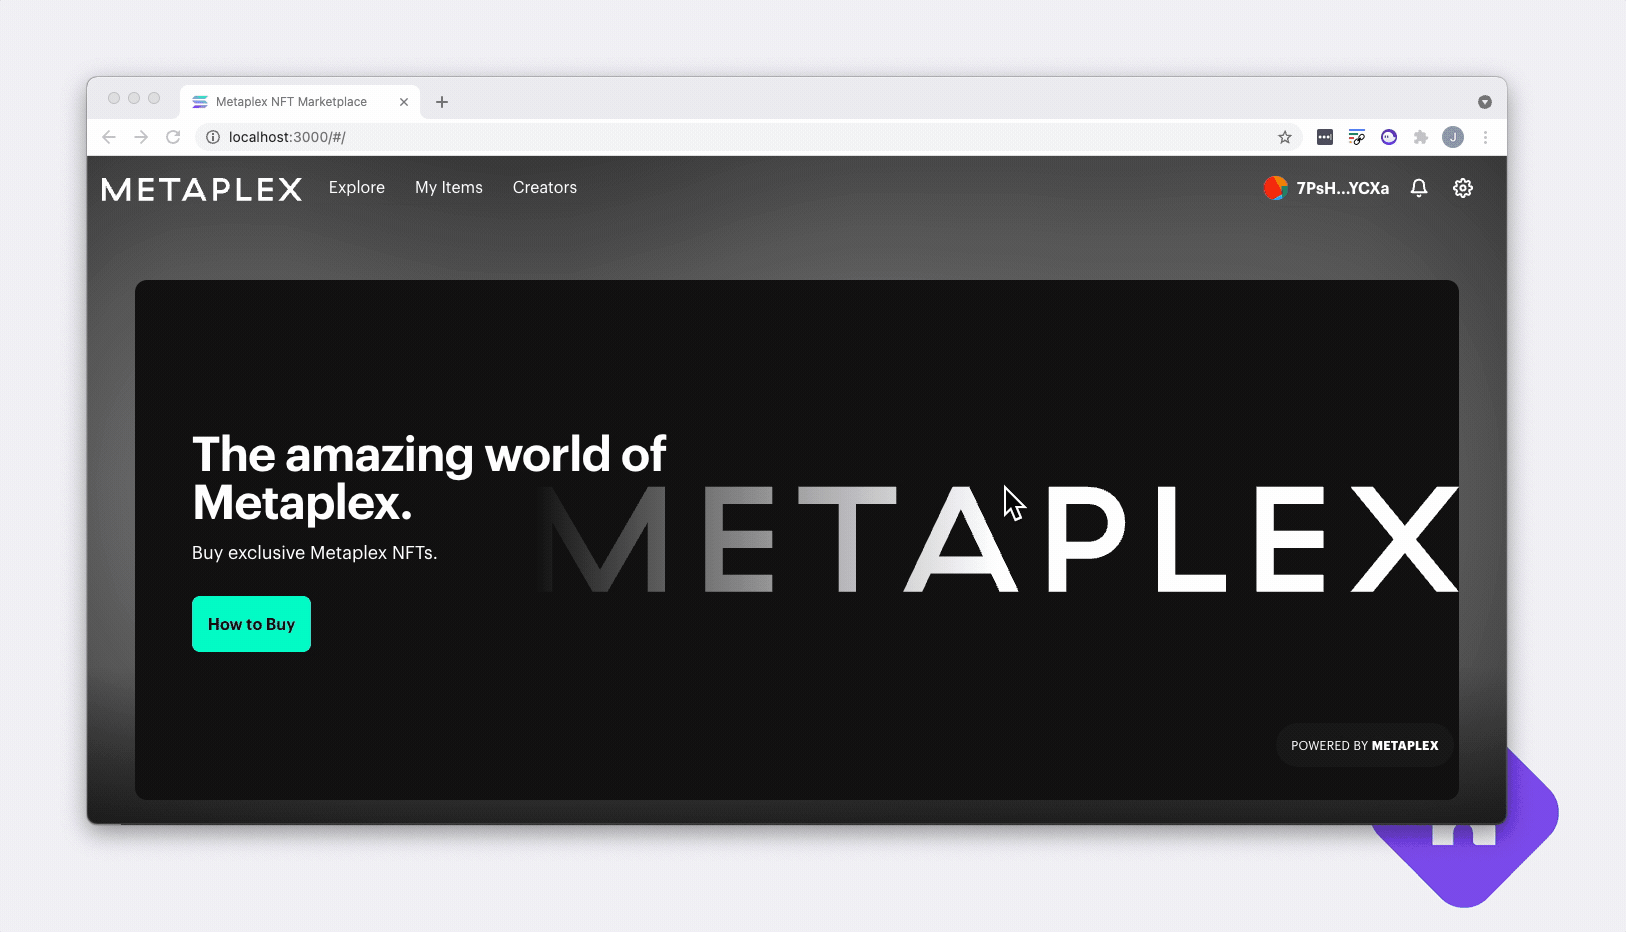This screenshot has height=932, width=1626.
Task: Expand the tab search dropdown arrow
Action: coord(1485,102)
